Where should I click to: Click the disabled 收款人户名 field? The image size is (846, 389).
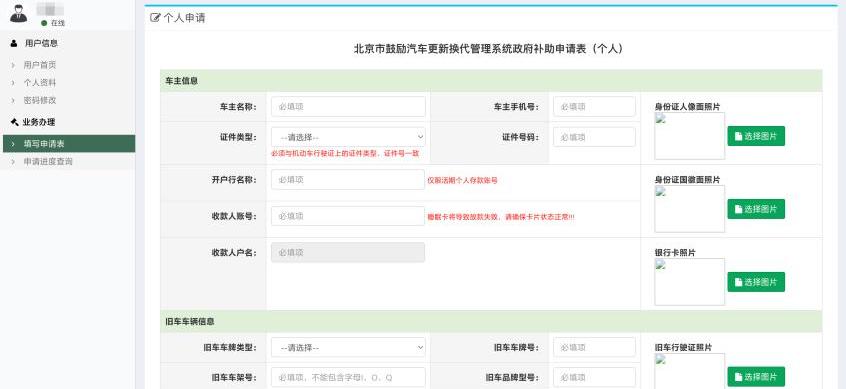pos(348,252)
